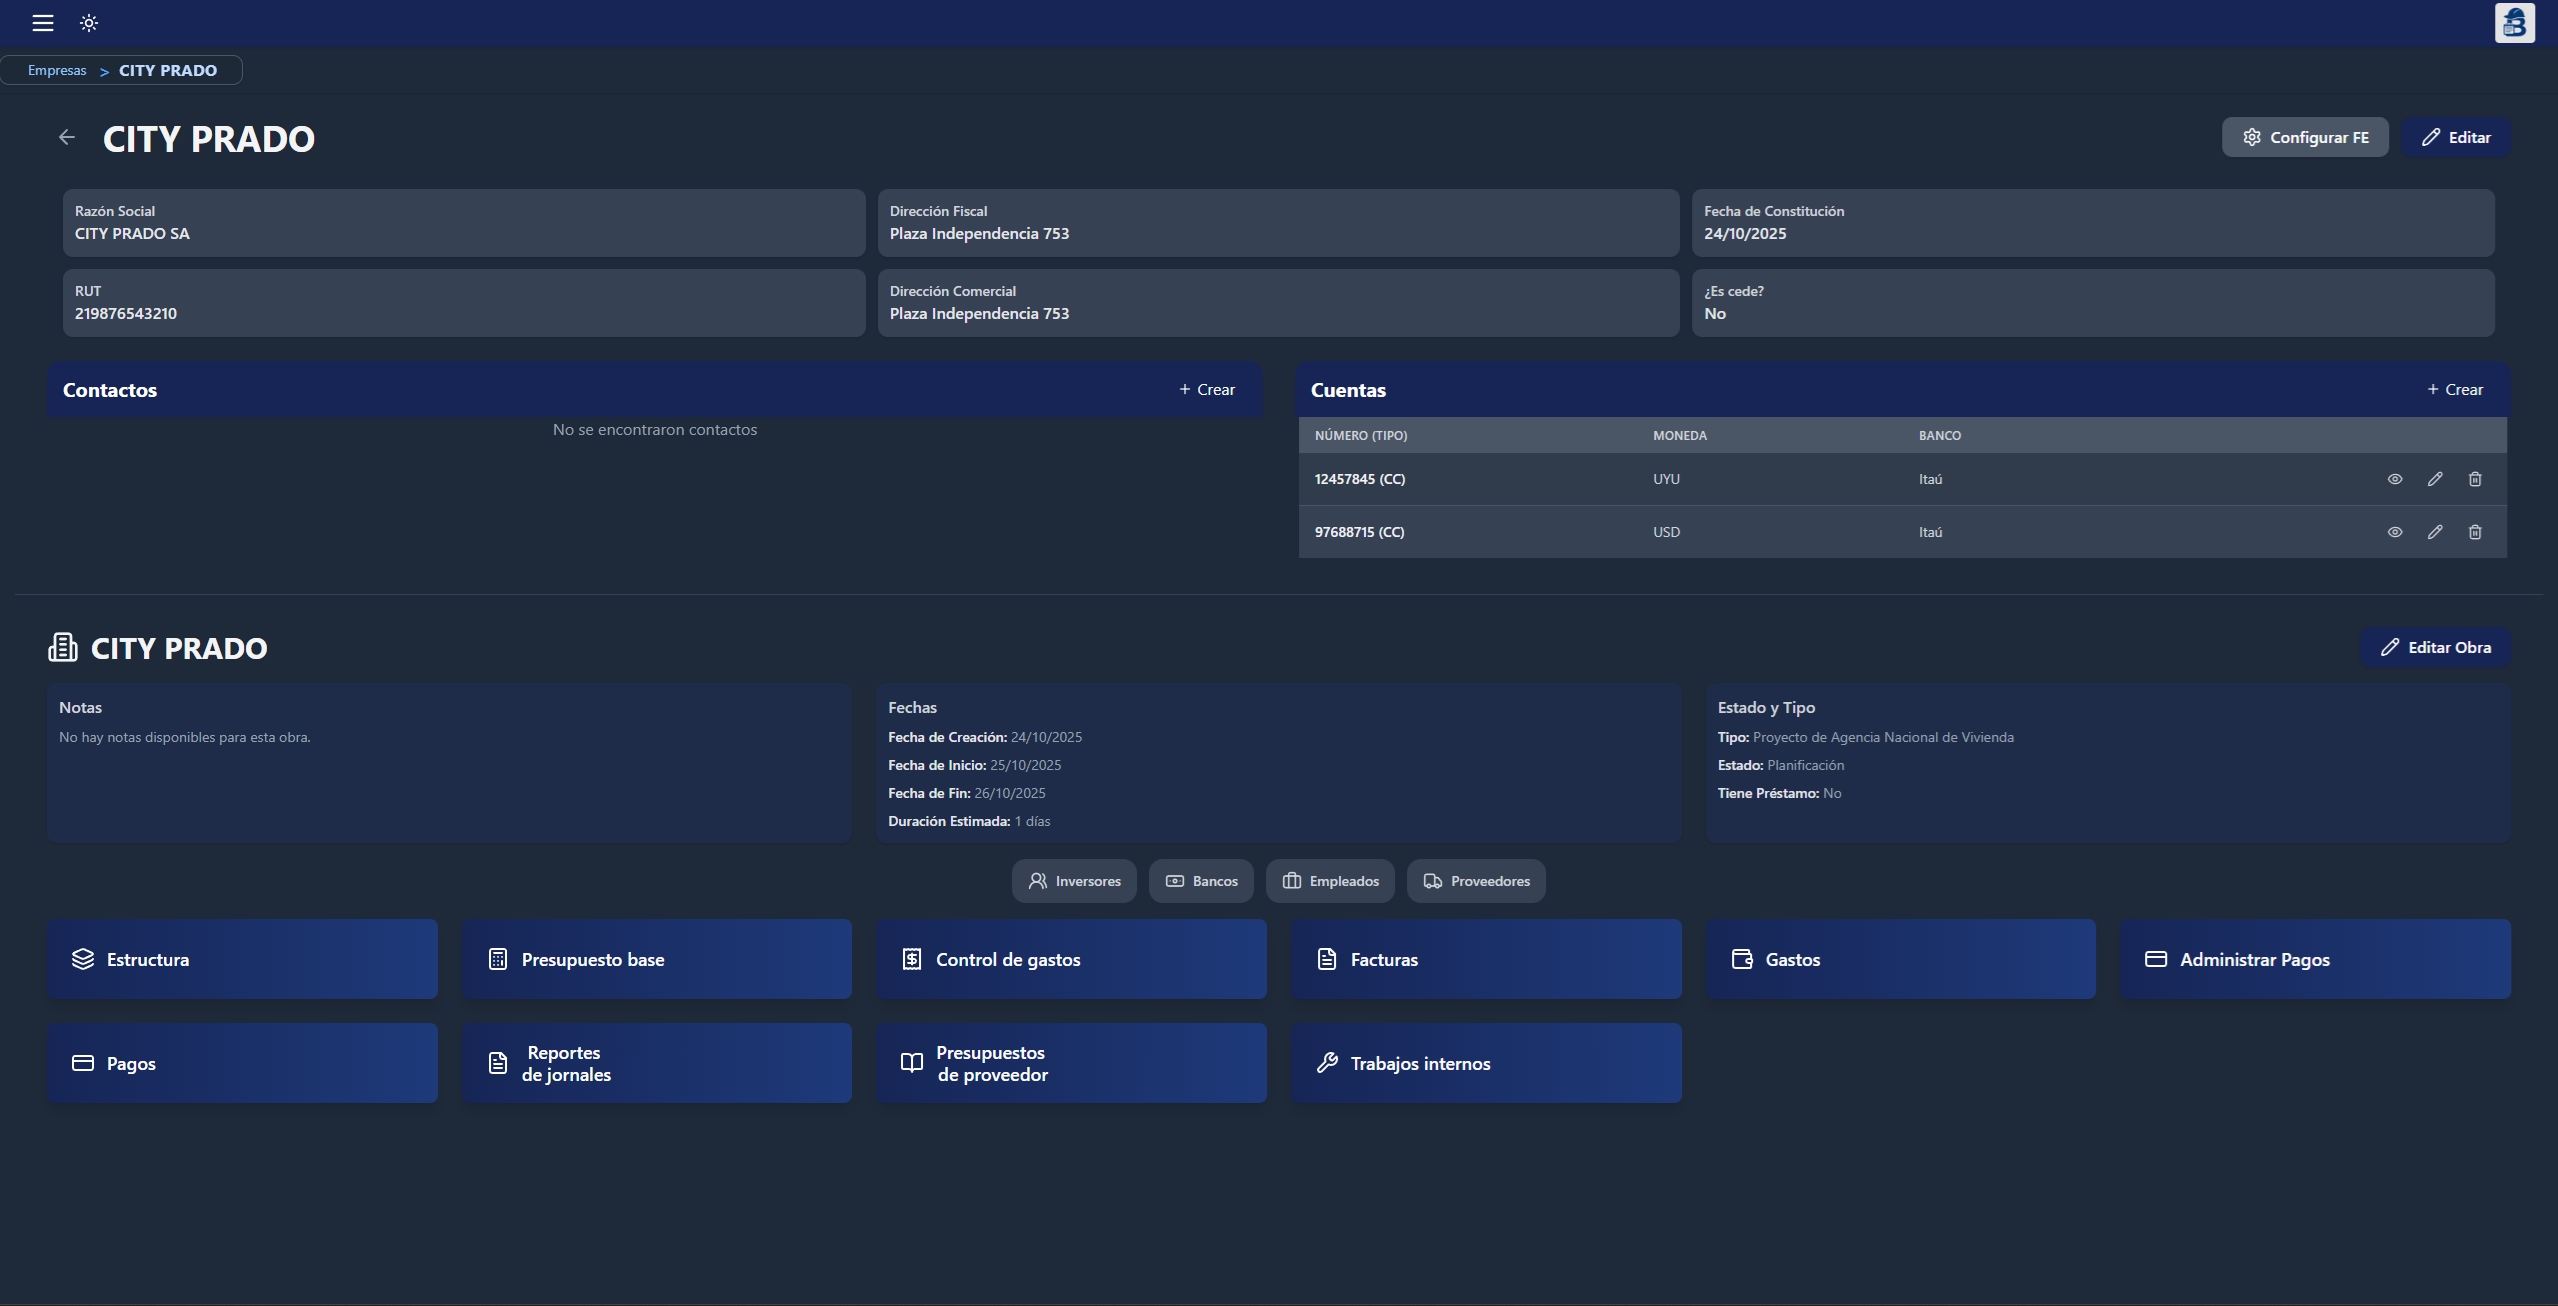The height and width of the screenshot is (1306, 2558).
Task: Click the Editar Obra button
Action: point(2435,647)
